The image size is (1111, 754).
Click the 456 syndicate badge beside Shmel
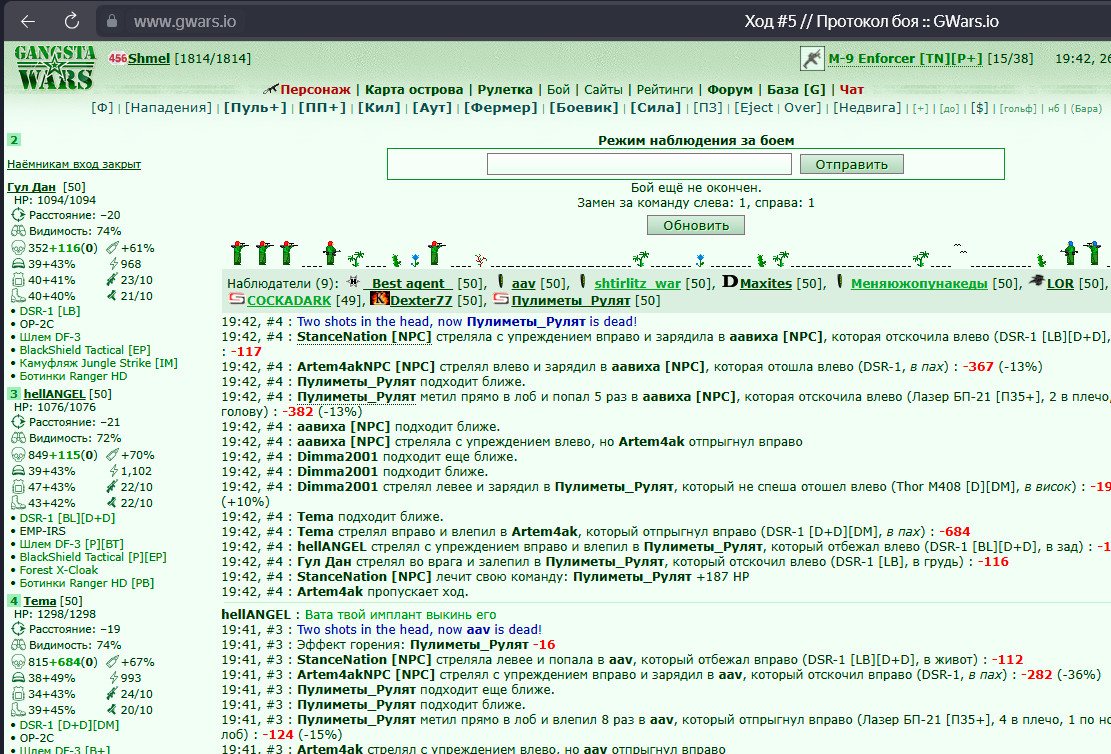(x=118, y=58)
